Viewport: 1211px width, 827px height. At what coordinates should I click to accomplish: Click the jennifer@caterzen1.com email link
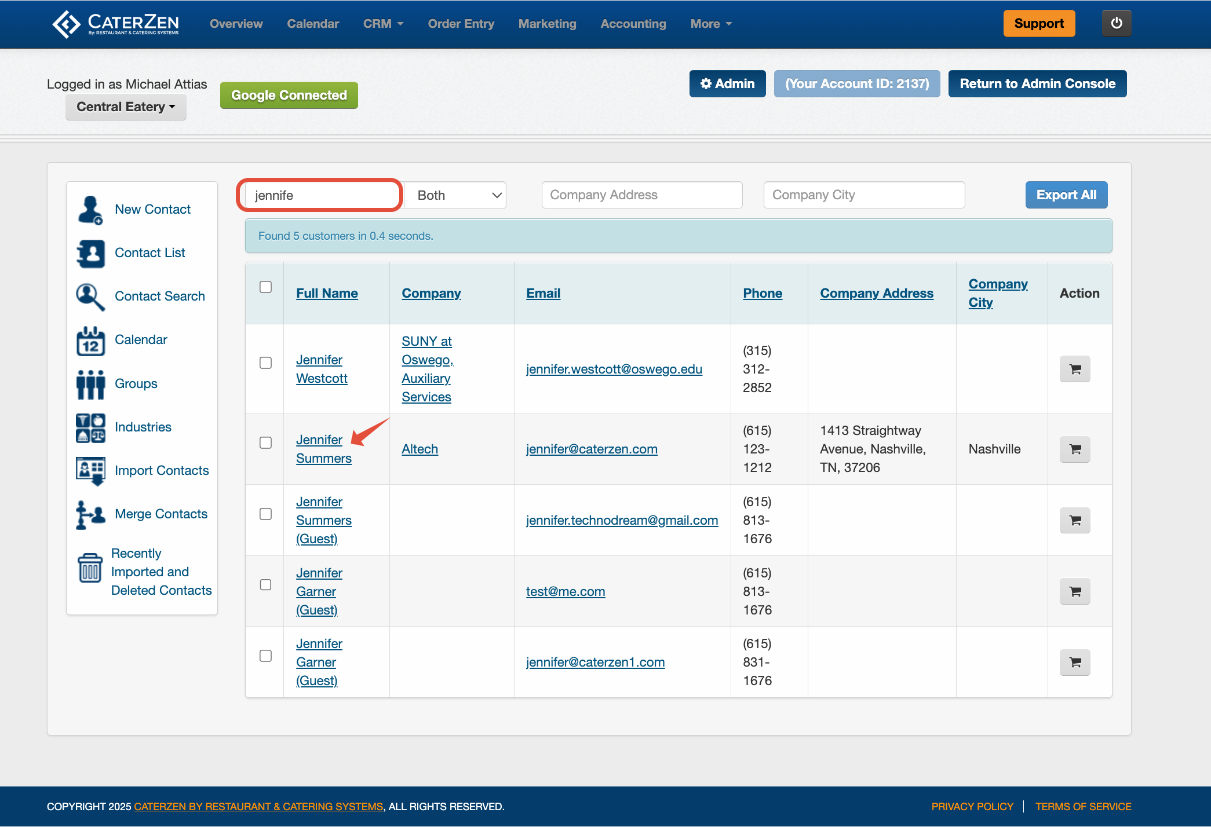click(595, 662)
